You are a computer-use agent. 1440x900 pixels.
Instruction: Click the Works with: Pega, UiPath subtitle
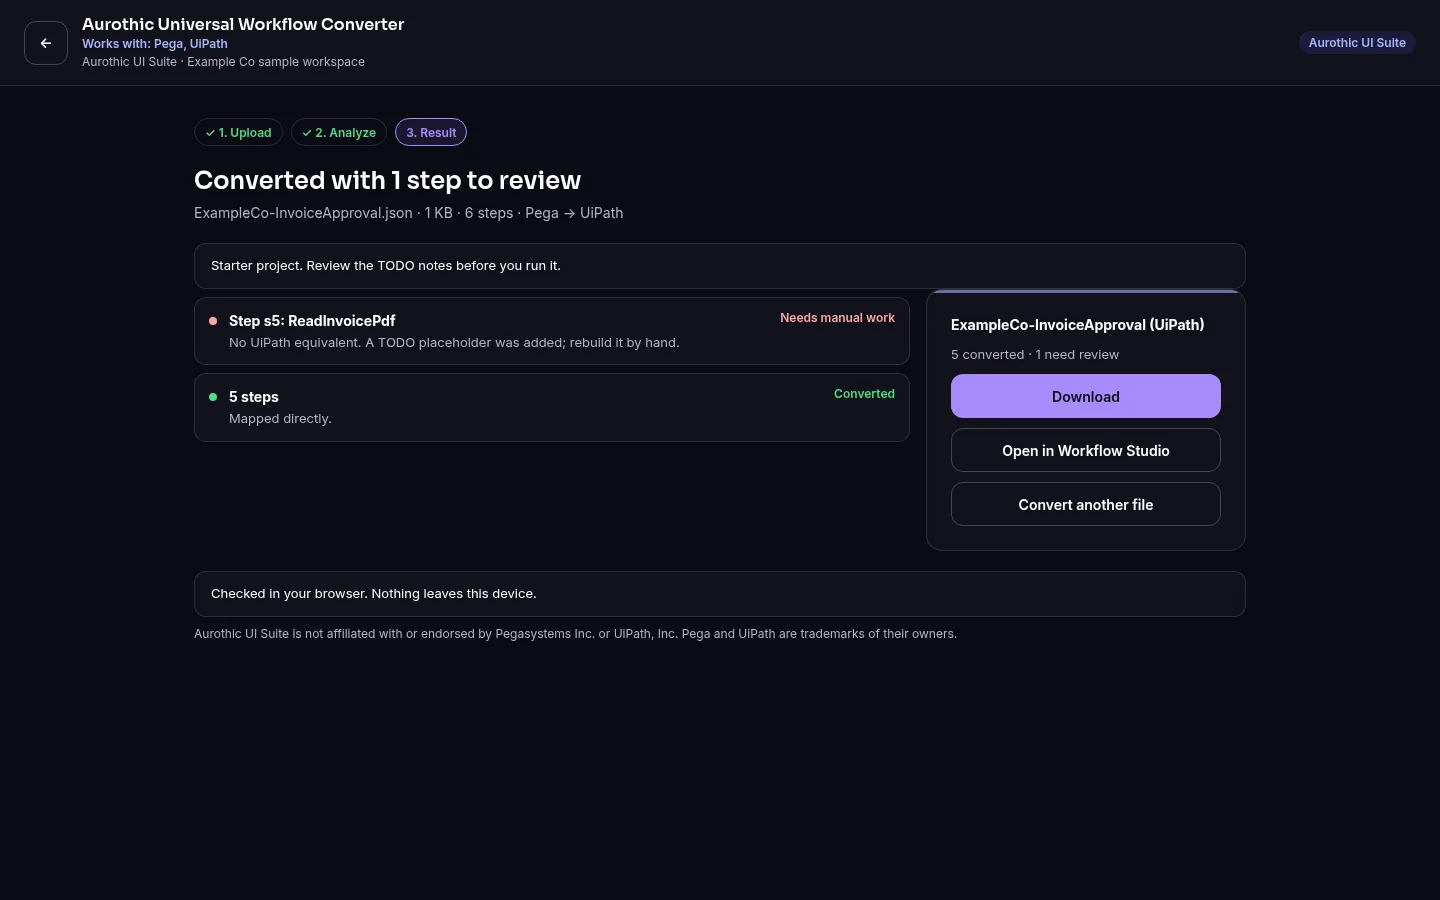(155, 44)
